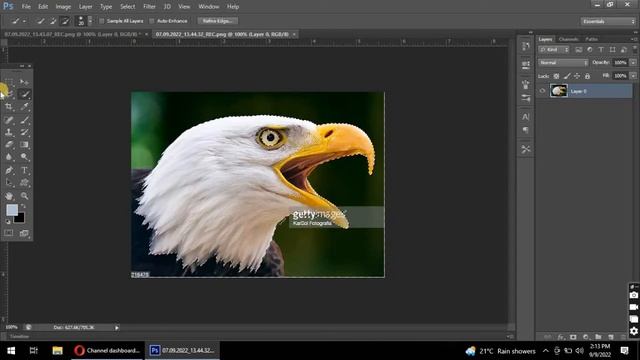The image size is (640, 360).
Task: Switch to the first document tab 13.43.07
Action: click(72, 34)
